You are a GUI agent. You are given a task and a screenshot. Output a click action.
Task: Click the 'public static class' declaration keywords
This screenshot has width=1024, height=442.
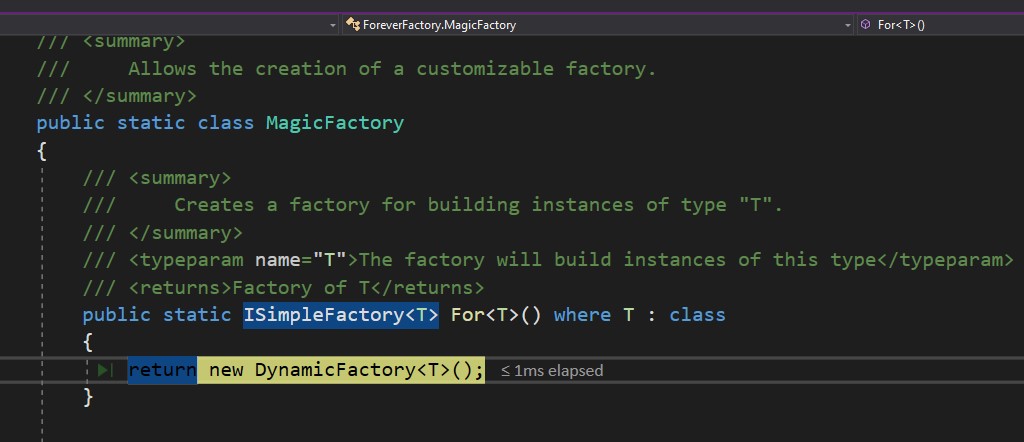(x=145, y=123)
